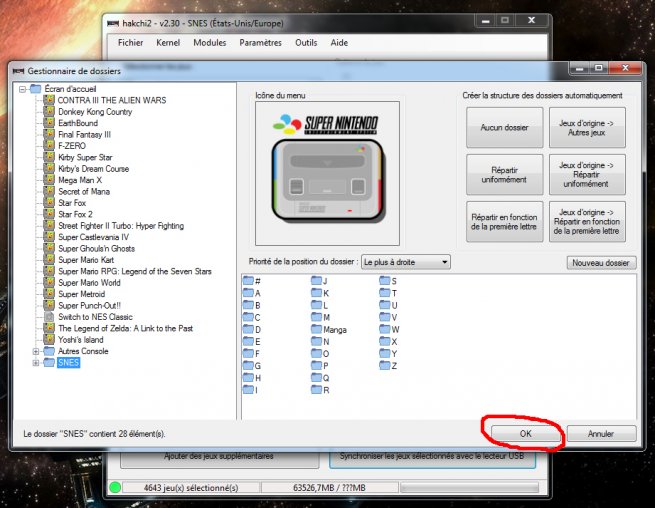Select the S folder icon
This screenshot has height=508, width=655.
point(385,280)
